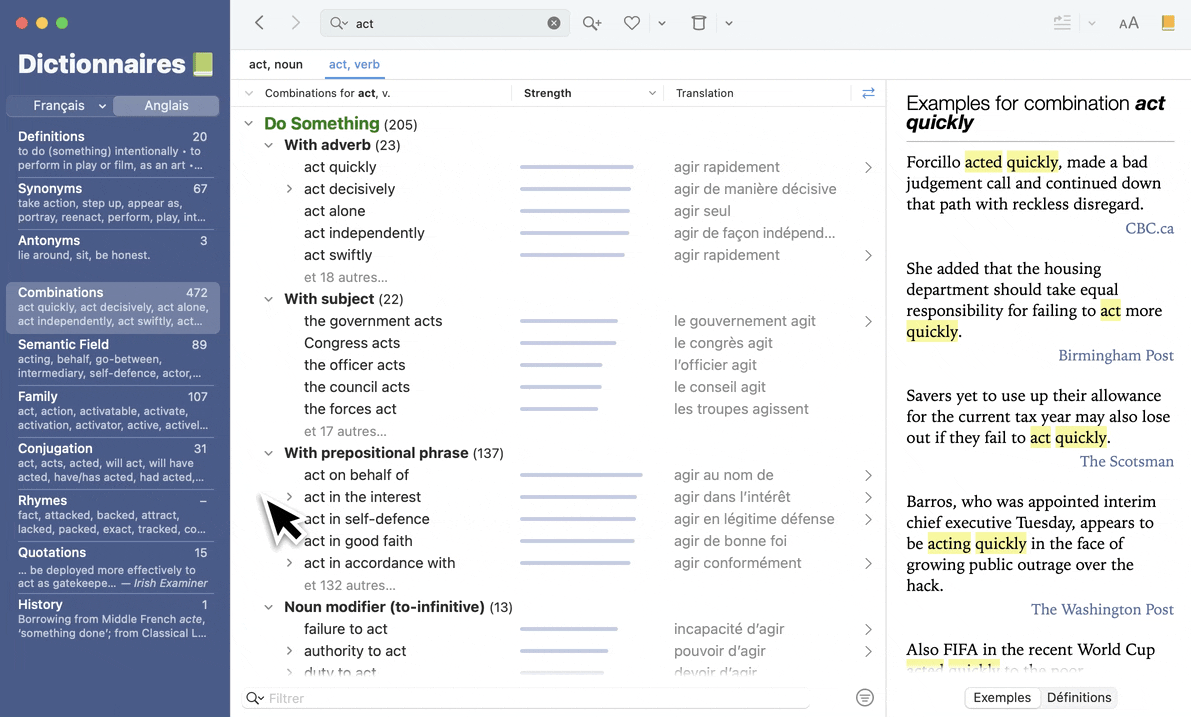Swap translation direction with arrows icon
This screenshot has height=717, width=1191.
(x=868, y=93)
